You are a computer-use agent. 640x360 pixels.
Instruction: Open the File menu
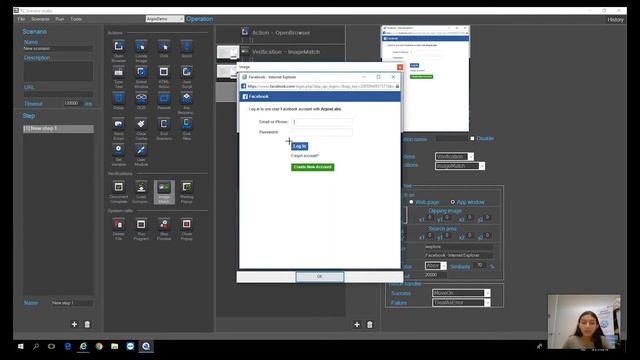[21, 19]
